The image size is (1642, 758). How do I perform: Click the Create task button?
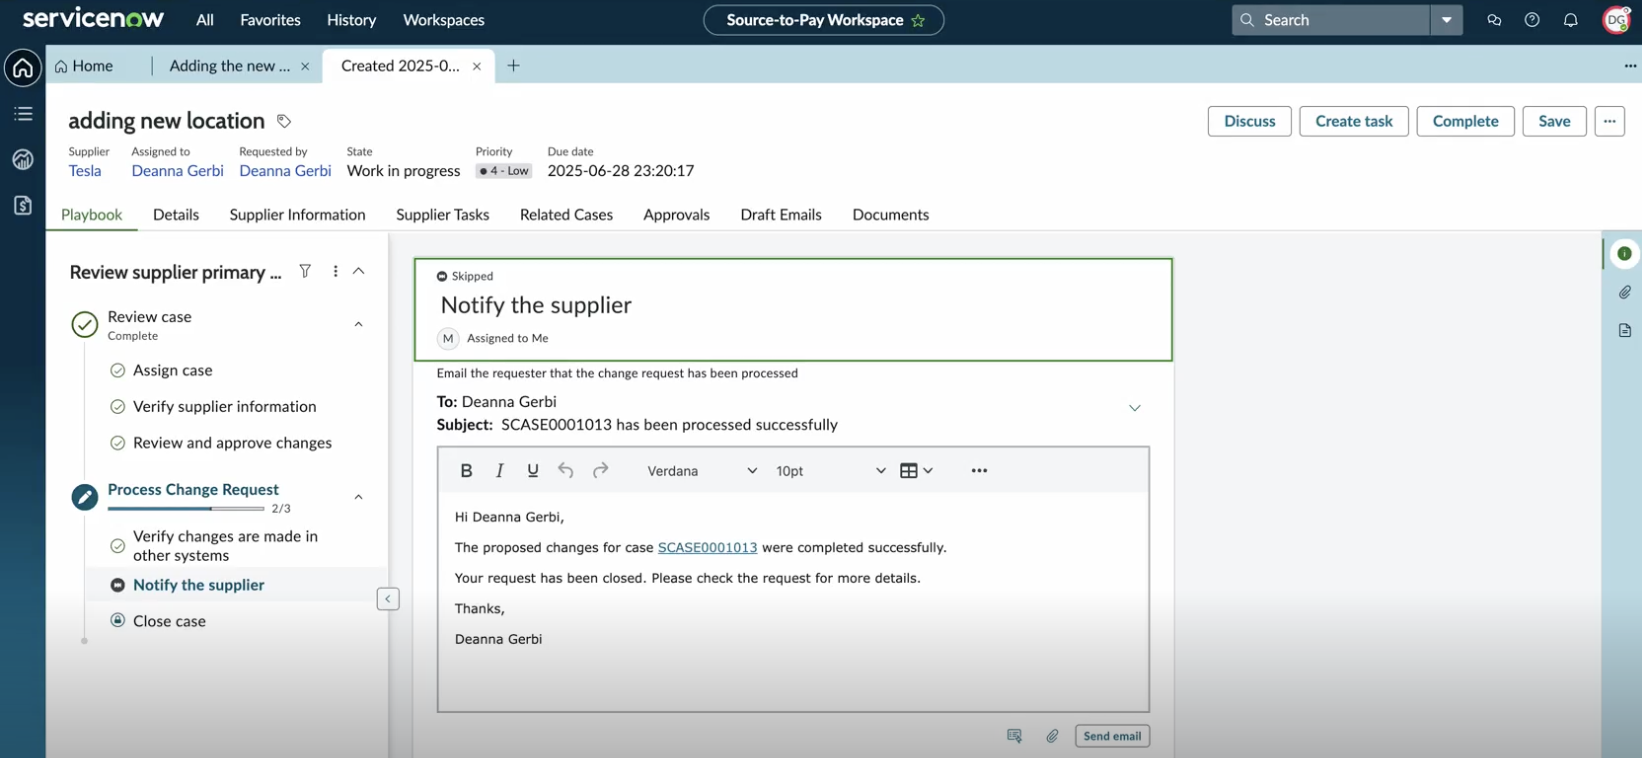click(x=1354, y=121)
